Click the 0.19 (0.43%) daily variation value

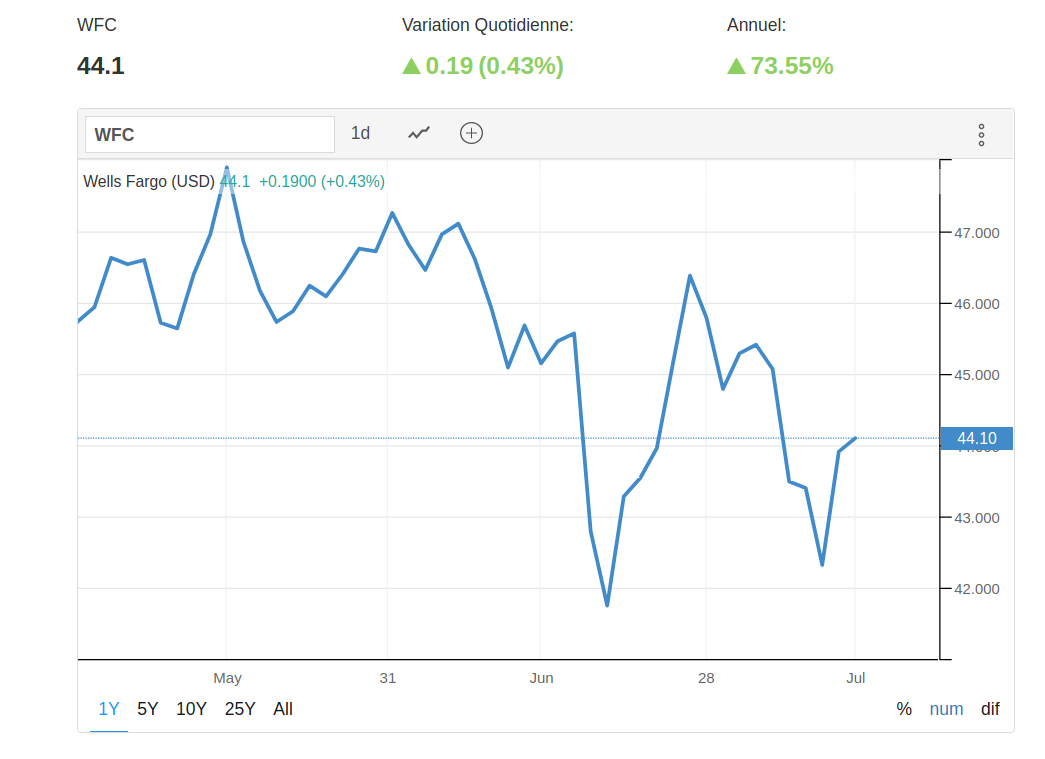pyautogui.click(x=494, y=67)
